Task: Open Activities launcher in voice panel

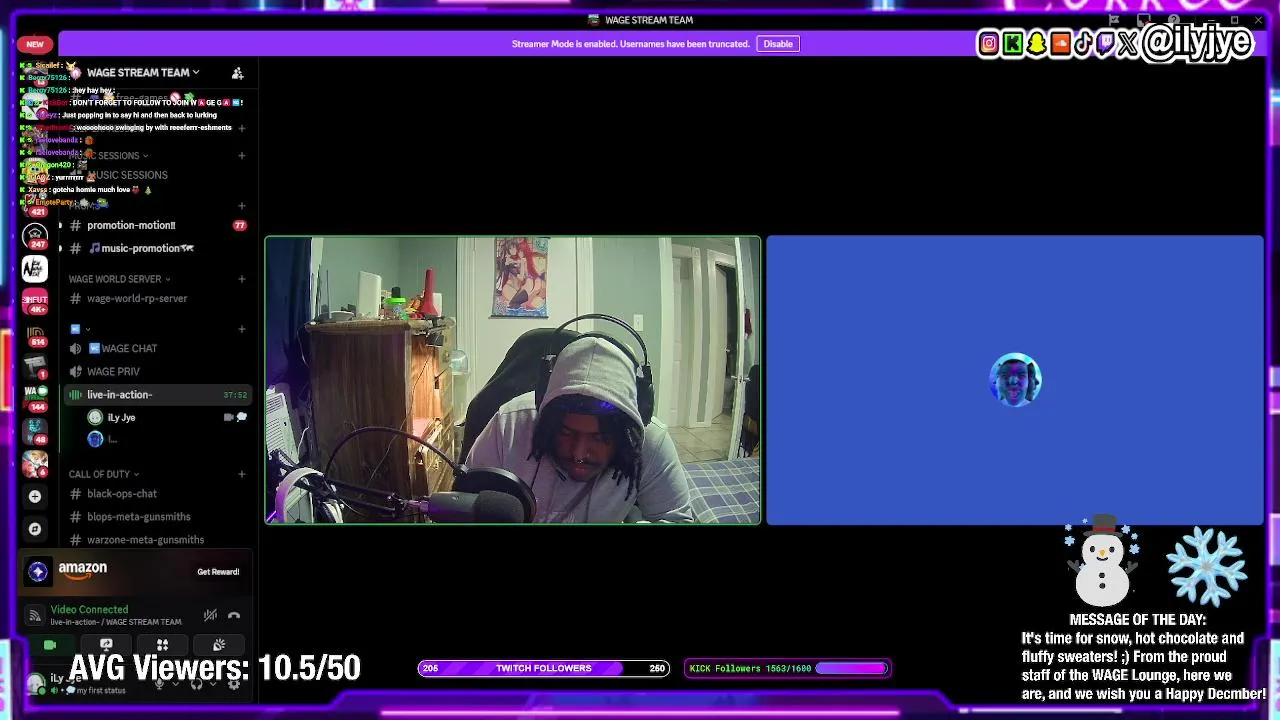Action: click(x=162, y=645)
